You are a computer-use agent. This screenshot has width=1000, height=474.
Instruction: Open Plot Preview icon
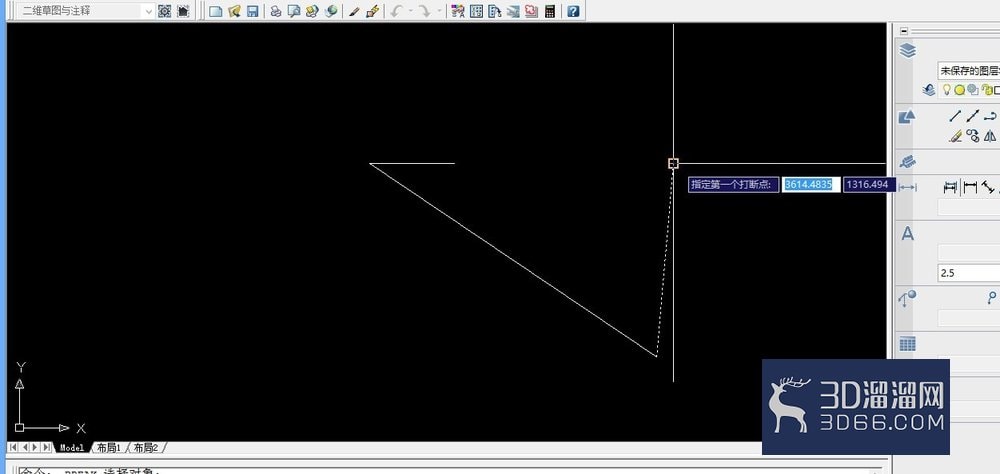[293, 11]
